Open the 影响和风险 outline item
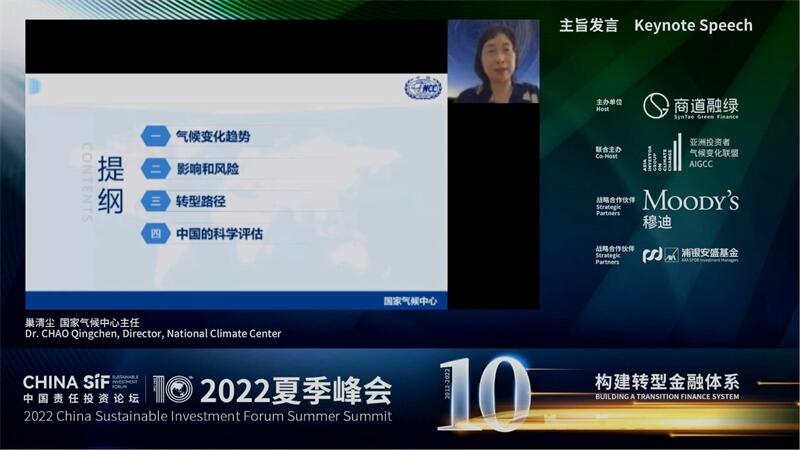Image resolution: width=800 pixels, height=450 pixels. (208, 169)
